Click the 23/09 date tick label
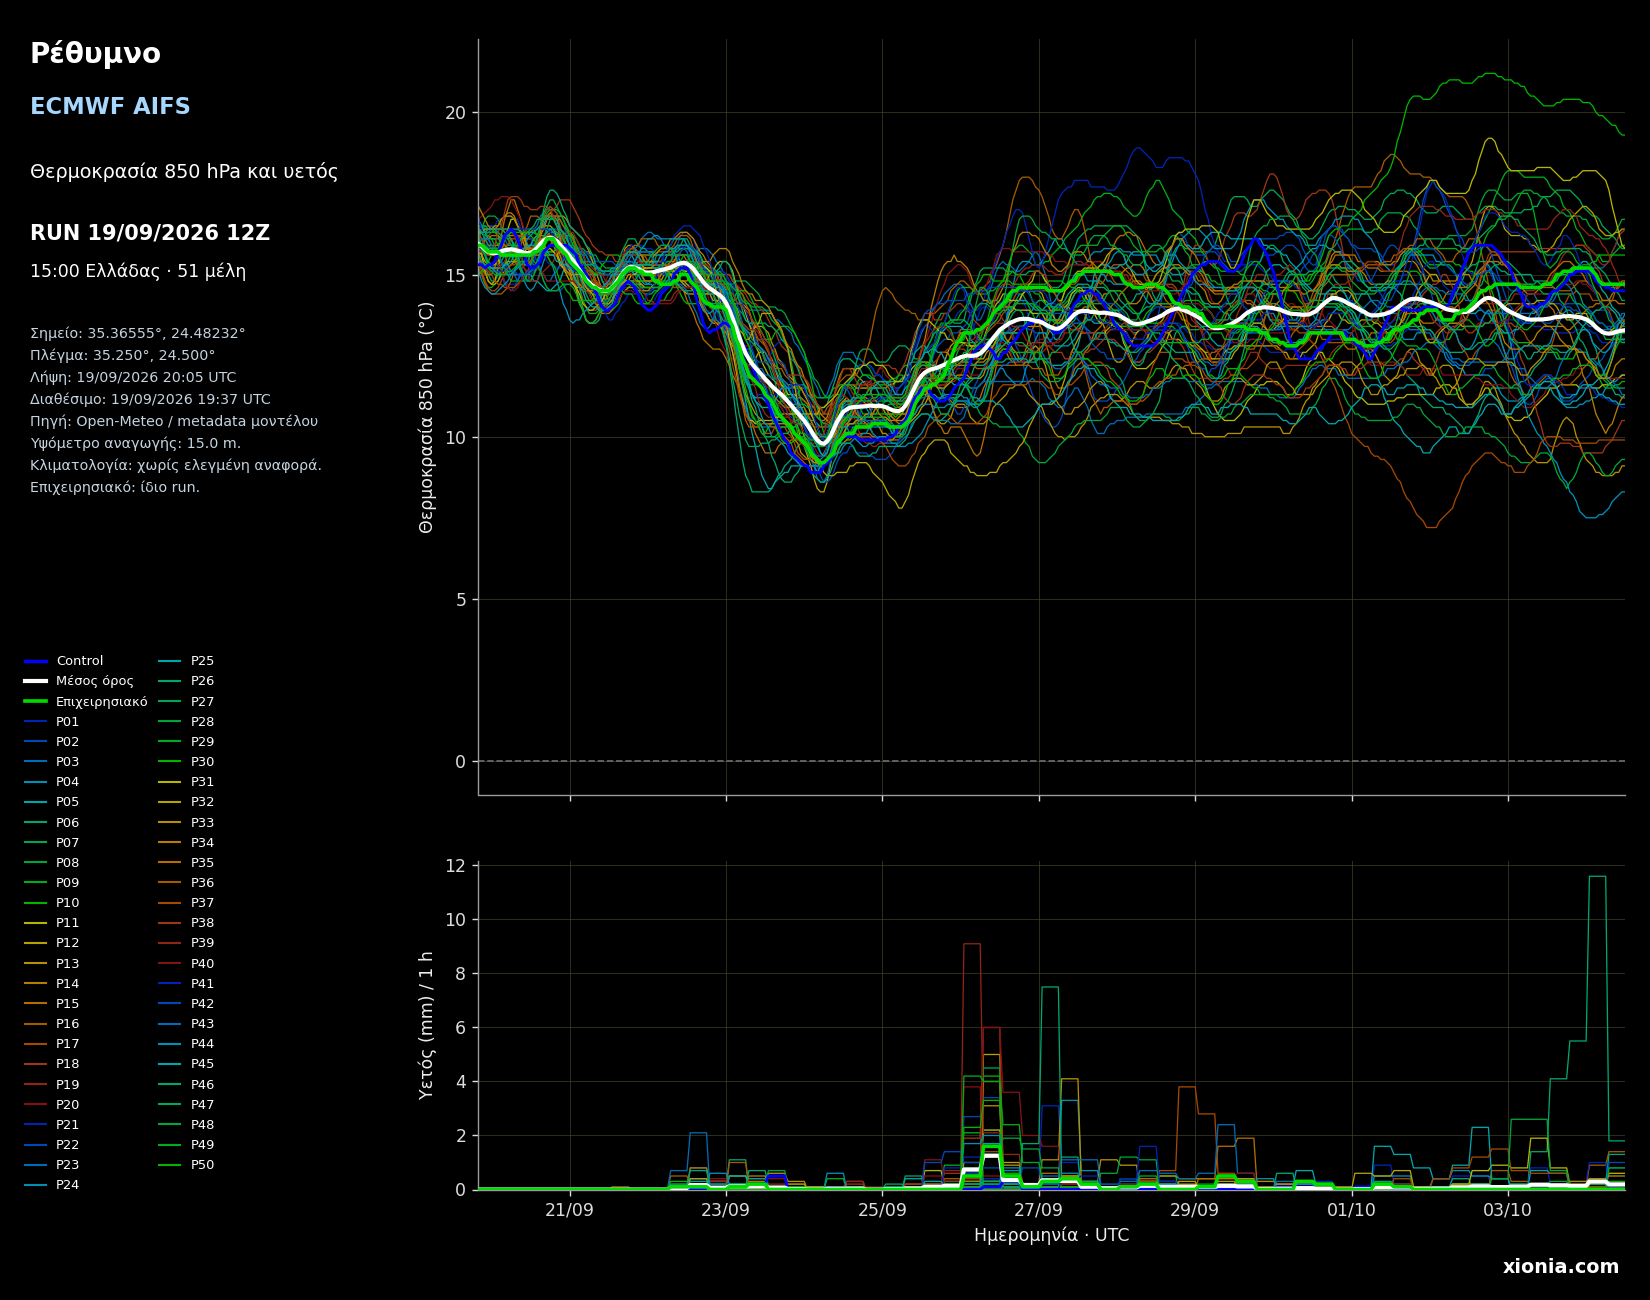Viewport: 1650px width, 1300px height. click(725, 1210)
